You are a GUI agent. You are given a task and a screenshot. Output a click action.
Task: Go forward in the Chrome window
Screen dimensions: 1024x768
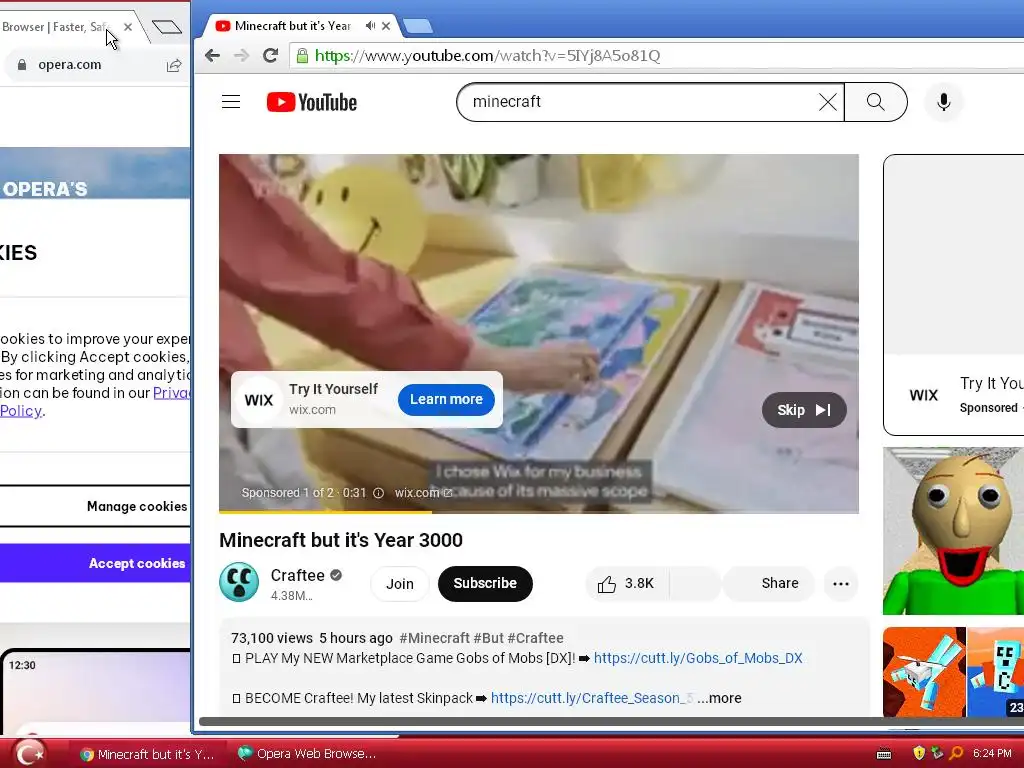pyautogui.click(x=242, y=56)
